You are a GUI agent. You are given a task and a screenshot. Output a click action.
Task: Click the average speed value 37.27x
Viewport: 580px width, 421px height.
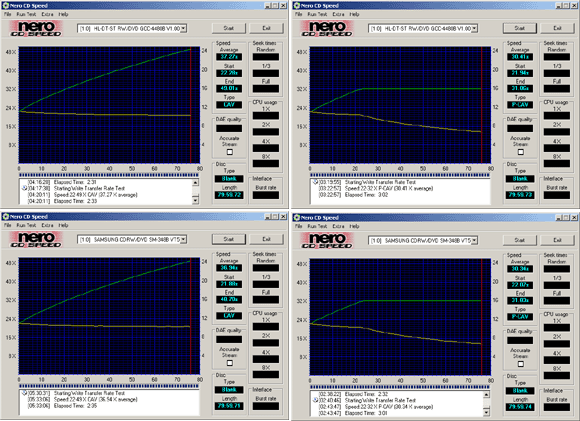[229, 57]
